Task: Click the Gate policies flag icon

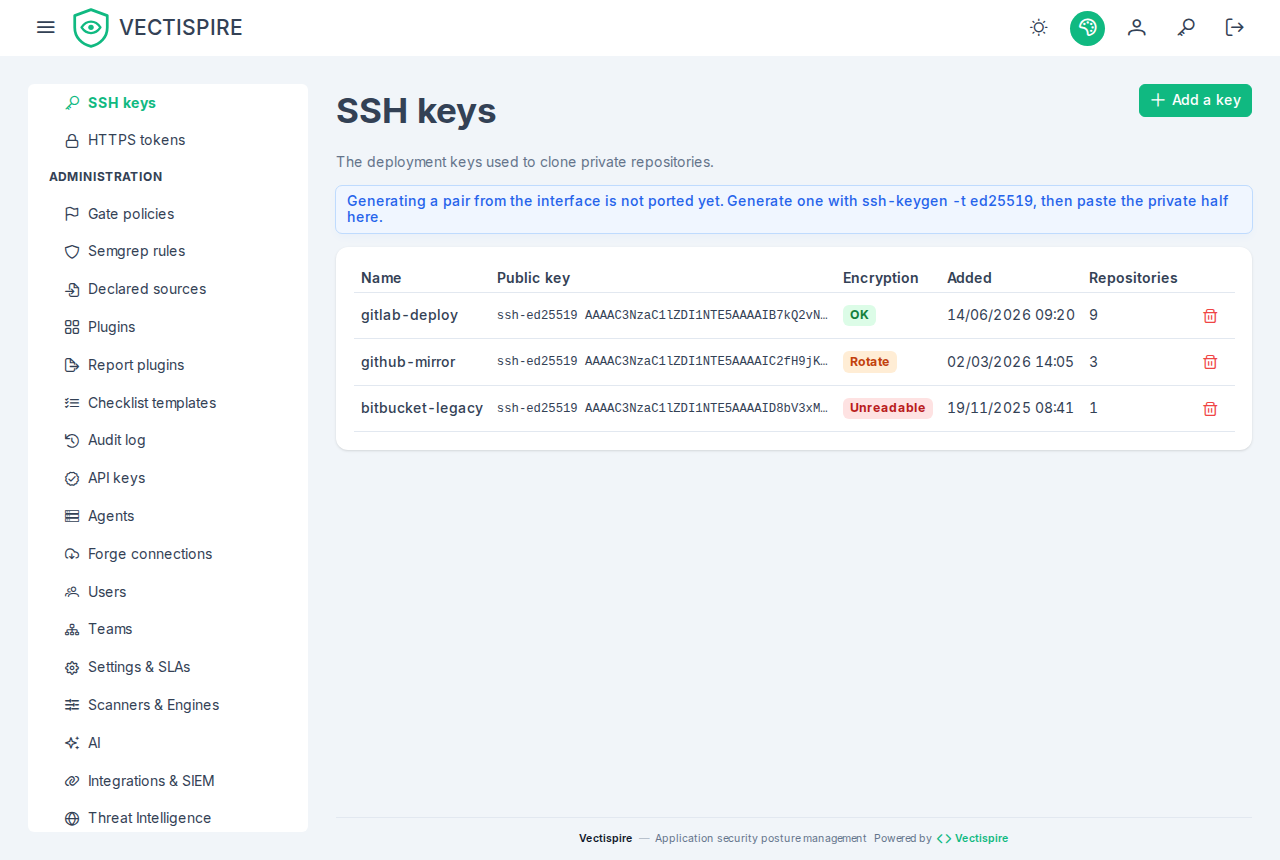Action: (72, 214)
